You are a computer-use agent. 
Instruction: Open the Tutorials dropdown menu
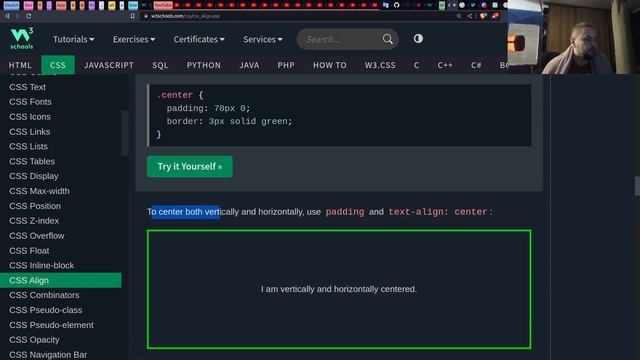(x=73, y=39)
